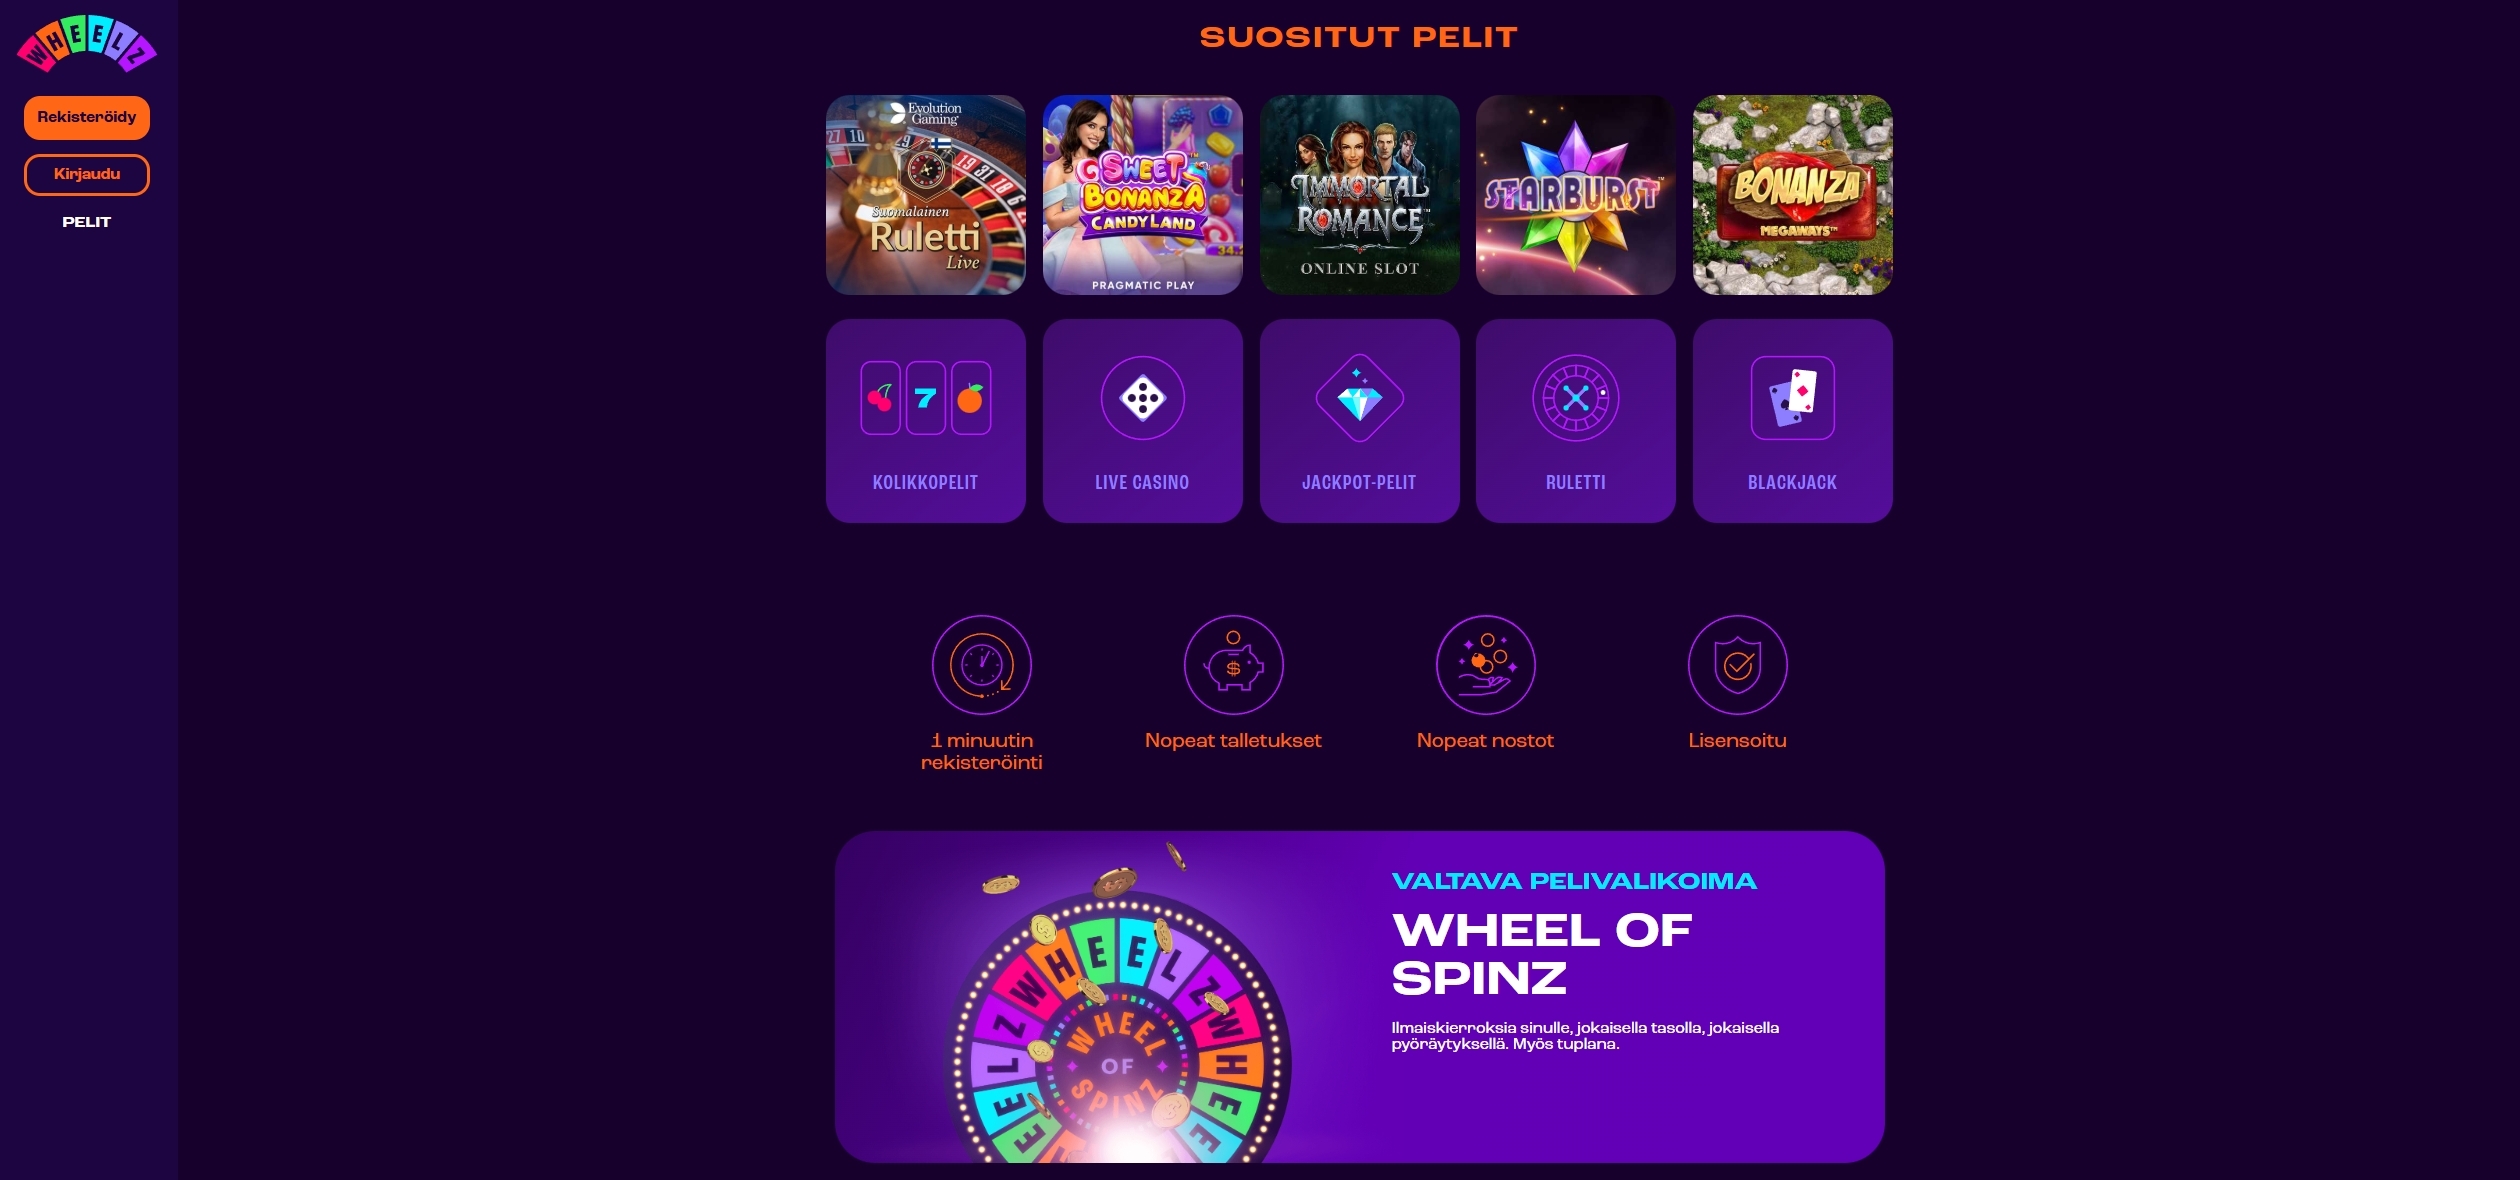Click the Wheel of Spinz banner heading

click(x=1540, y=954)
